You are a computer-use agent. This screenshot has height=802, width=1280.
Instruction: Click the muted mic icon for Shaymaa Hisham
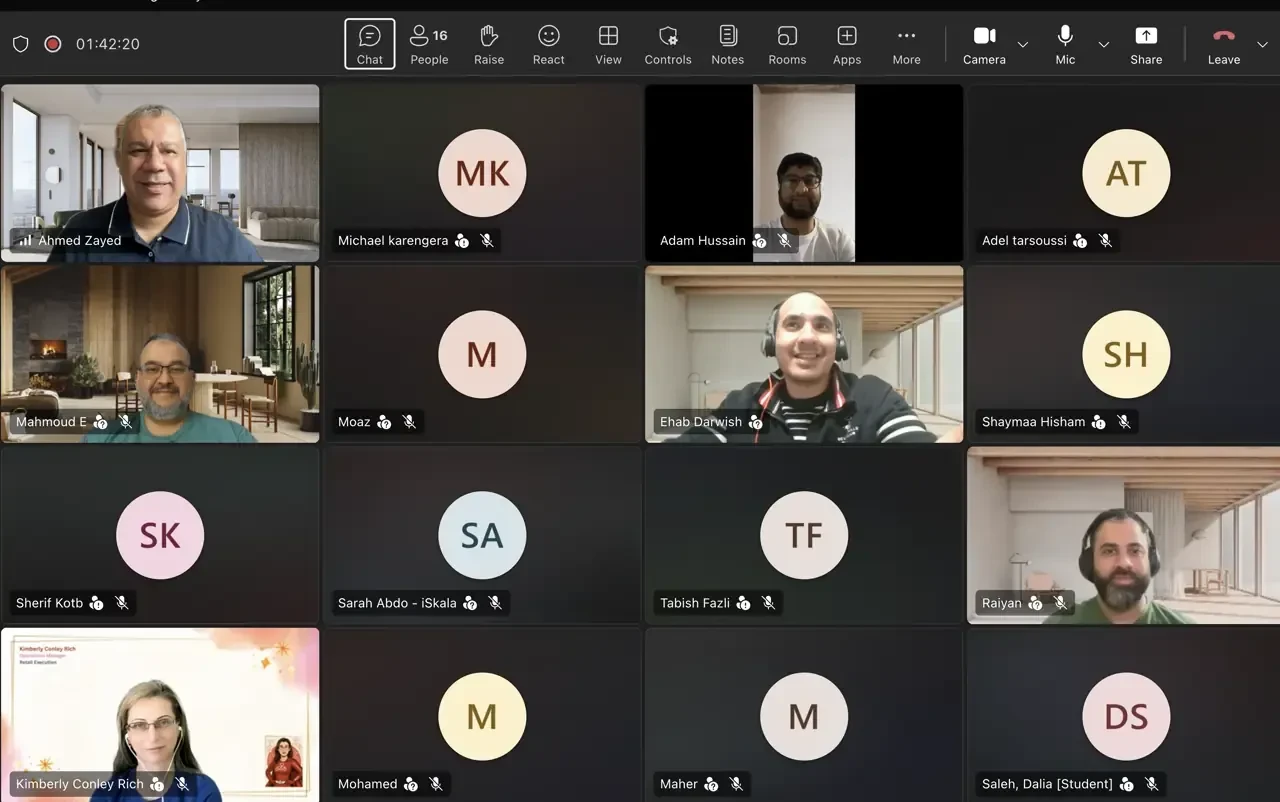1124,422
